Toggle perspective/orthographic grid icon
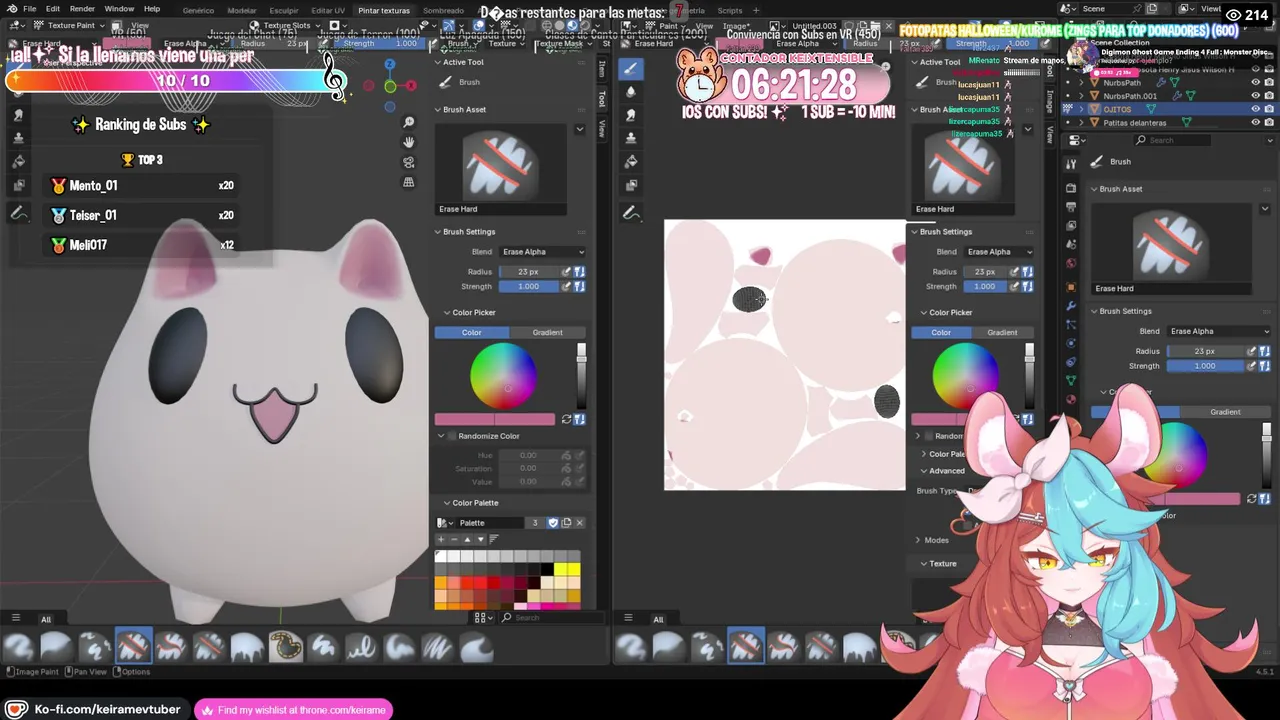Viewport: 1280px width, 720px height. 409,182
